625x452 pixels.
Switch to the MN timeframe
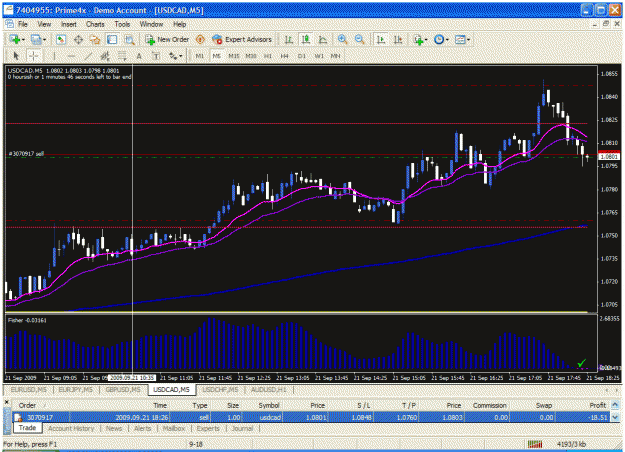click(335, 56)
